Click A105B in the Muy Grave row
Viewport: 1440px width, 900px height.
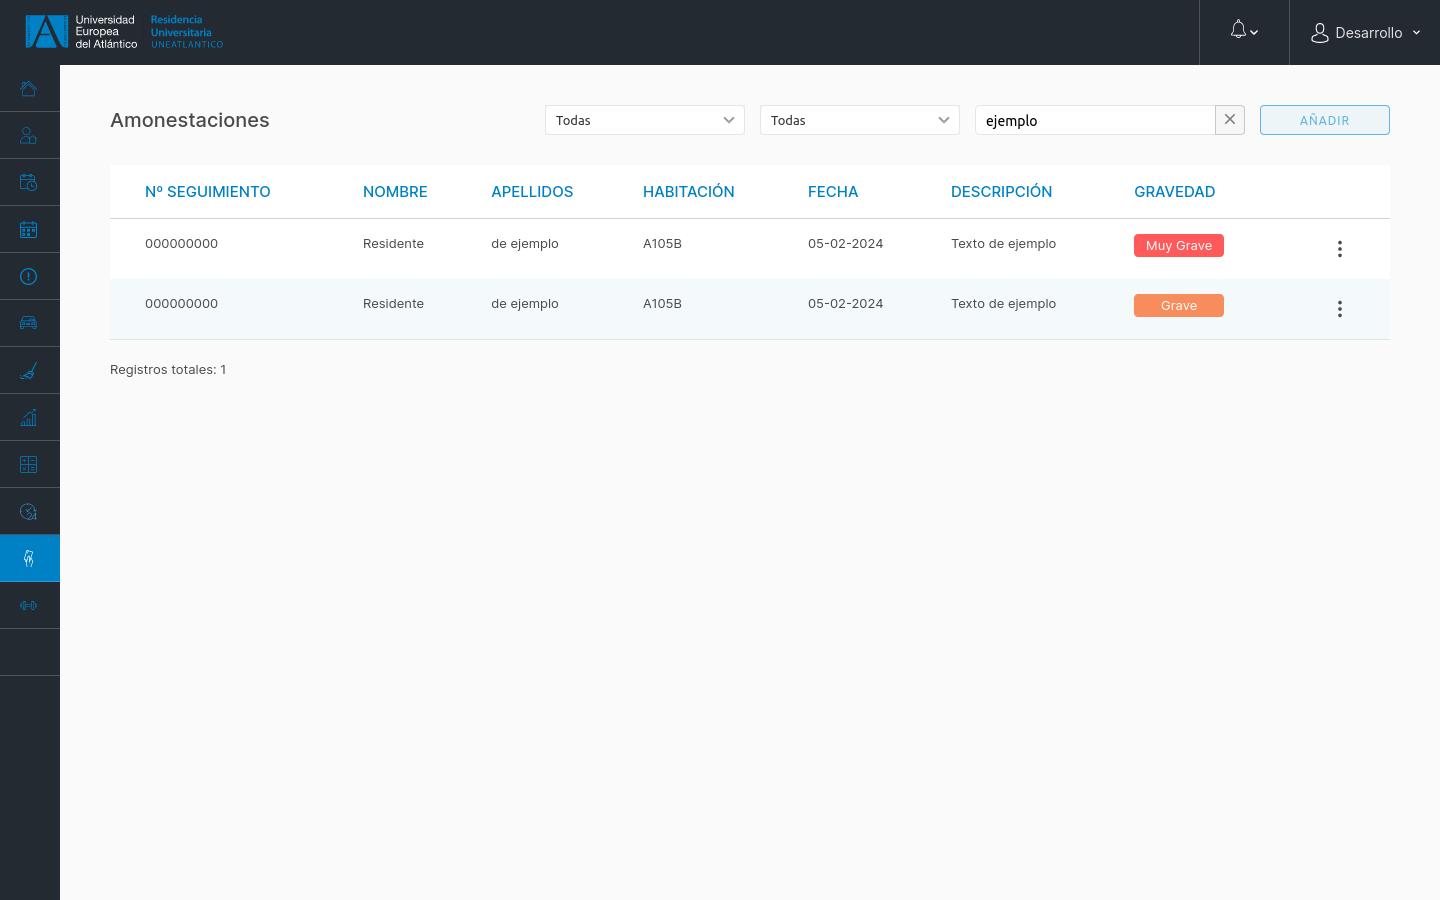[x=662, y=244]
